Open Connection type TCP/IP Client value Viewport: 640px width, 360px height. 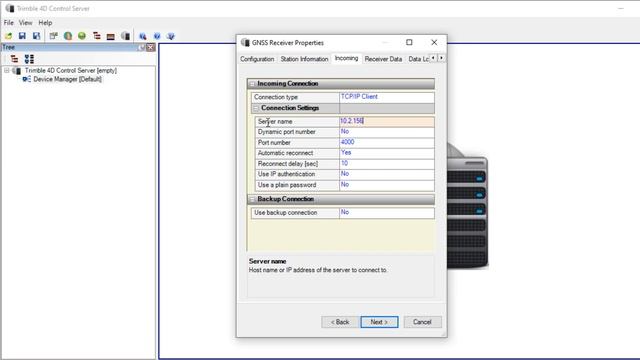tap(387, 97)
